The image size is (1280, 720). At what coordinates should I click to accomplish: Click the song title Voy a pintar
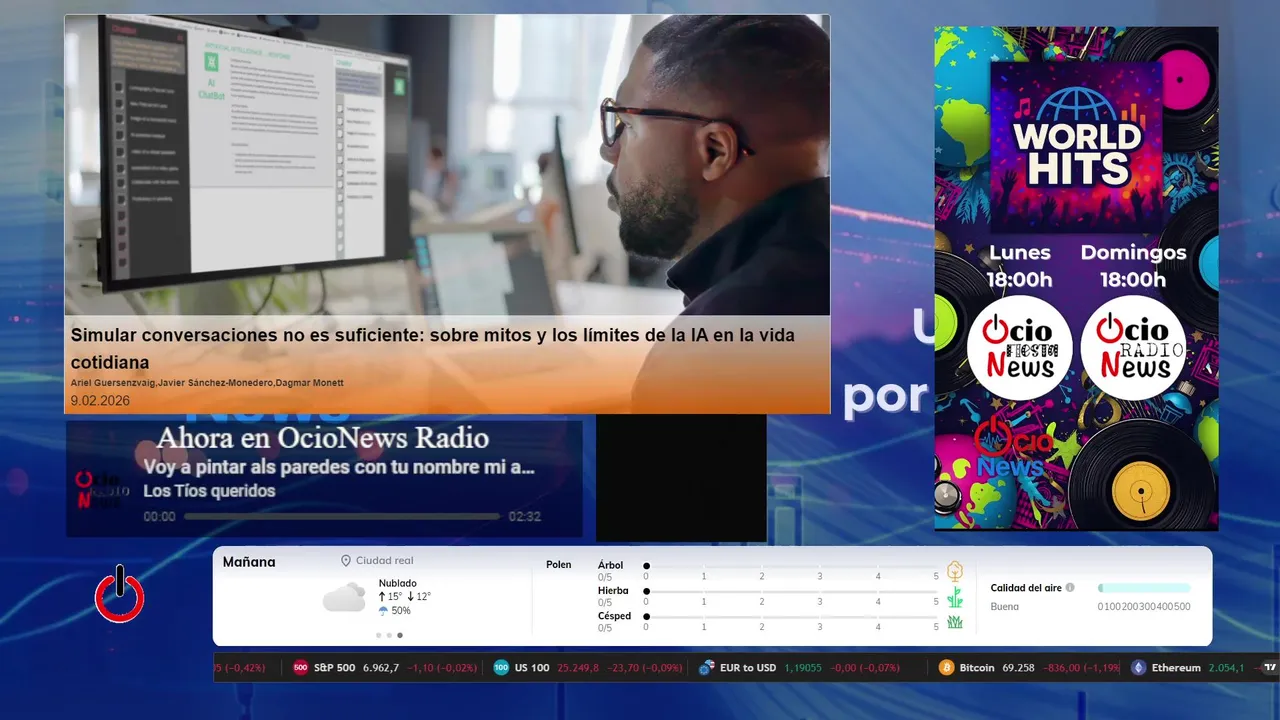point(339,467)
